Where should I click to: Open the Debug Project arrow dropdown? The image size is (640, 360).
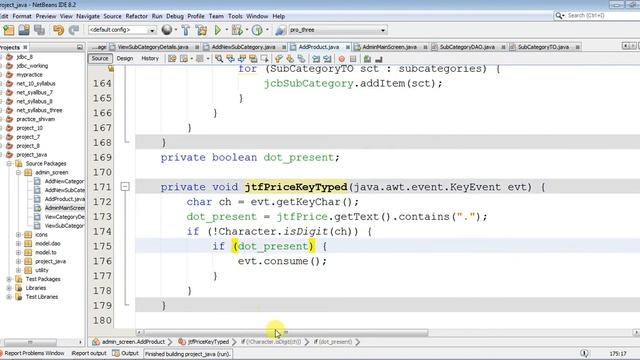click(247, 30)
